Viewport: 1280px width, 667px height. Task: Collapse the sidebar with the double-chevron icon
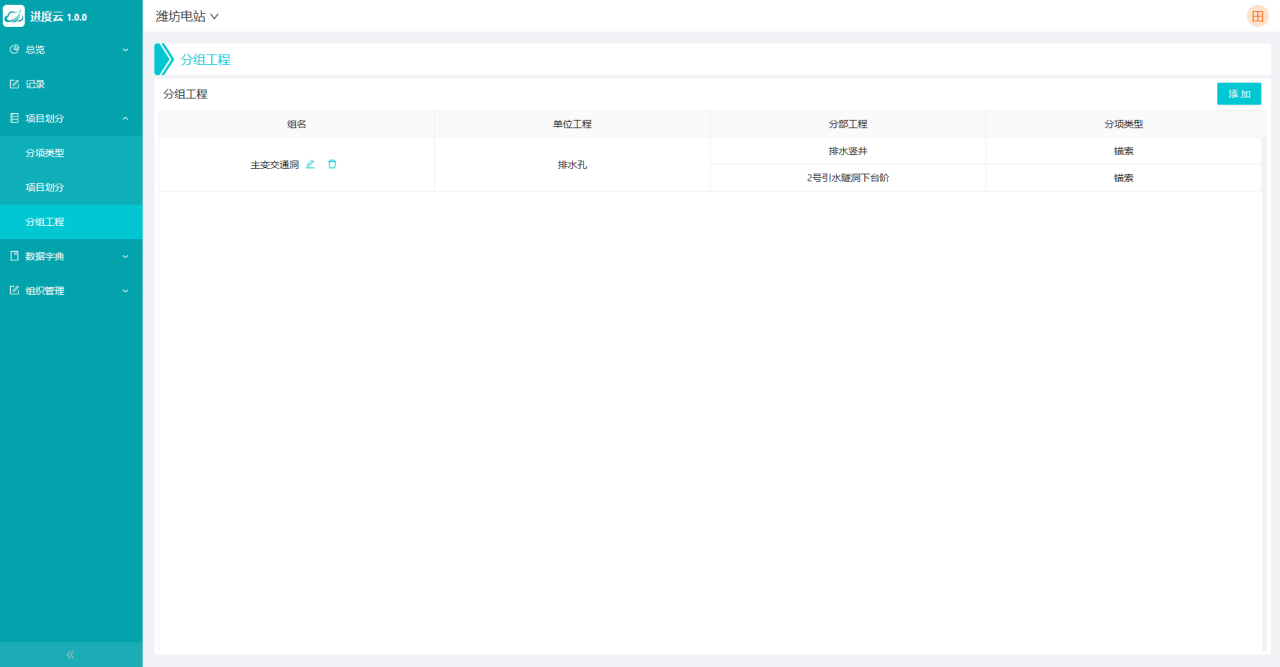[x=71, y=654]
